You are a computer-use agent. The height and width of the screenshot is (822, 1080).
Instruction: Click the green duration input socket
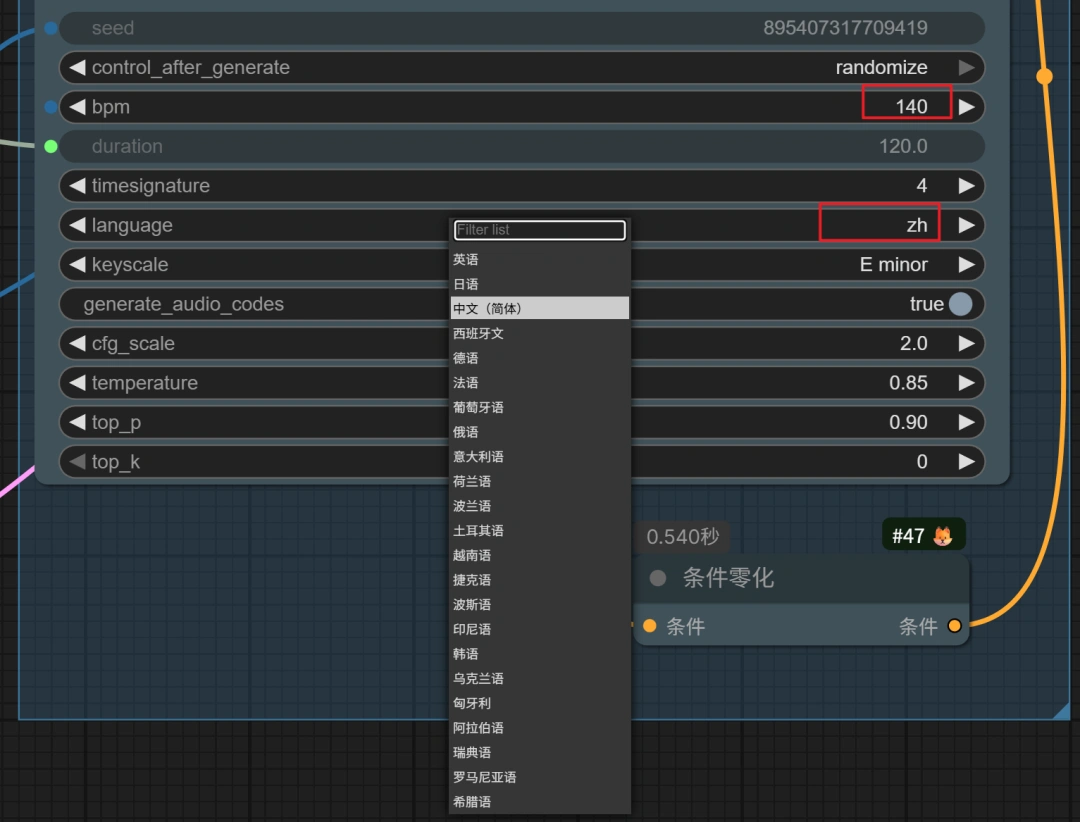(x=50, y=146)
